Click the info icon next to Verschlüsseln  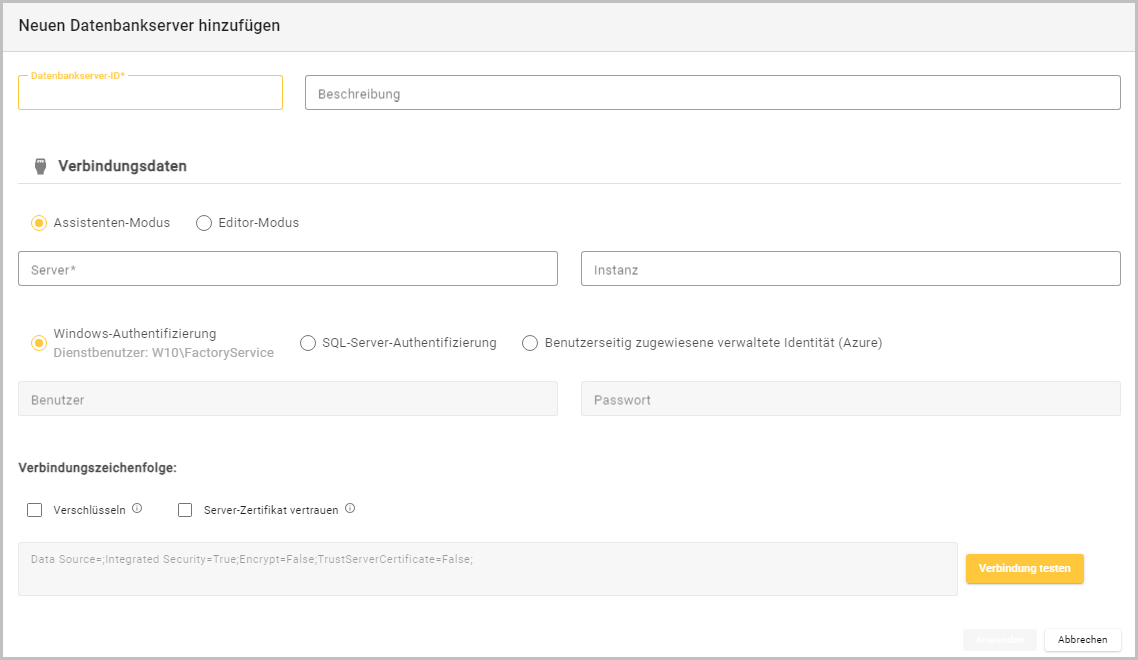click(x=137, y=508)
